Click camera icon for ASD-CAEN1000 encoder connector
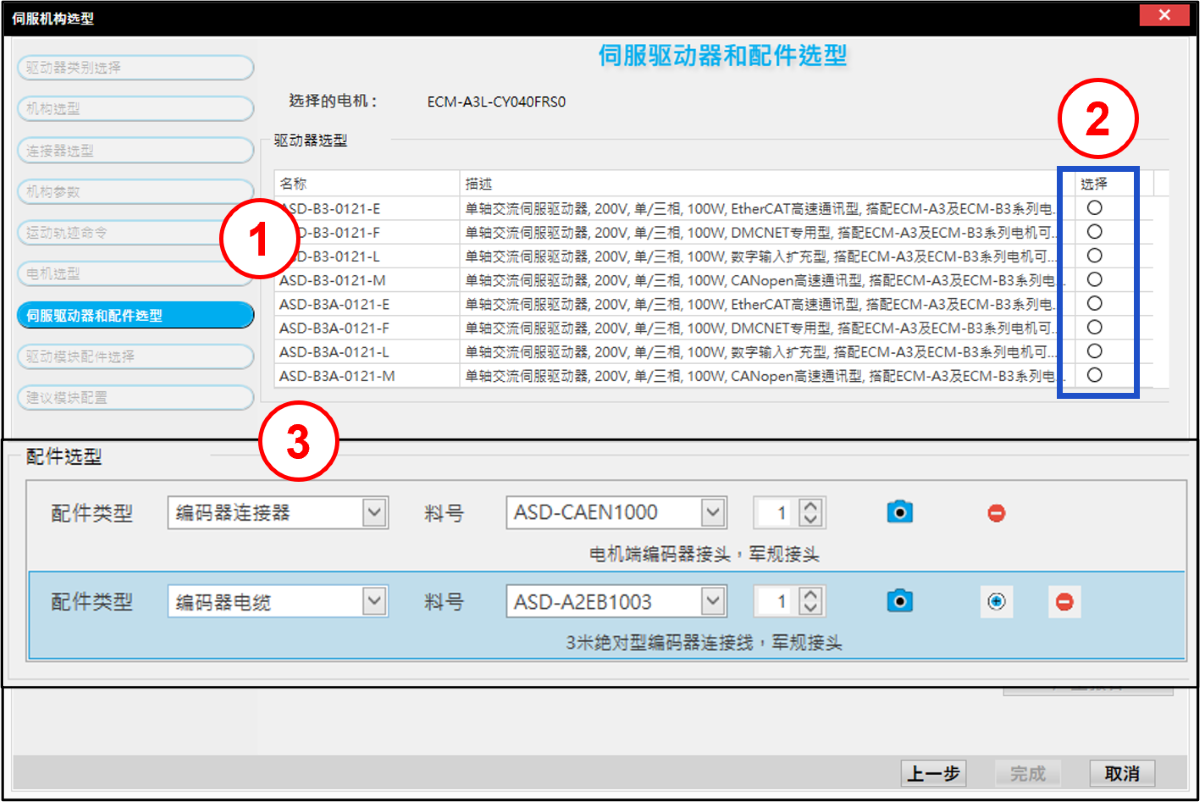 point(900,512)
